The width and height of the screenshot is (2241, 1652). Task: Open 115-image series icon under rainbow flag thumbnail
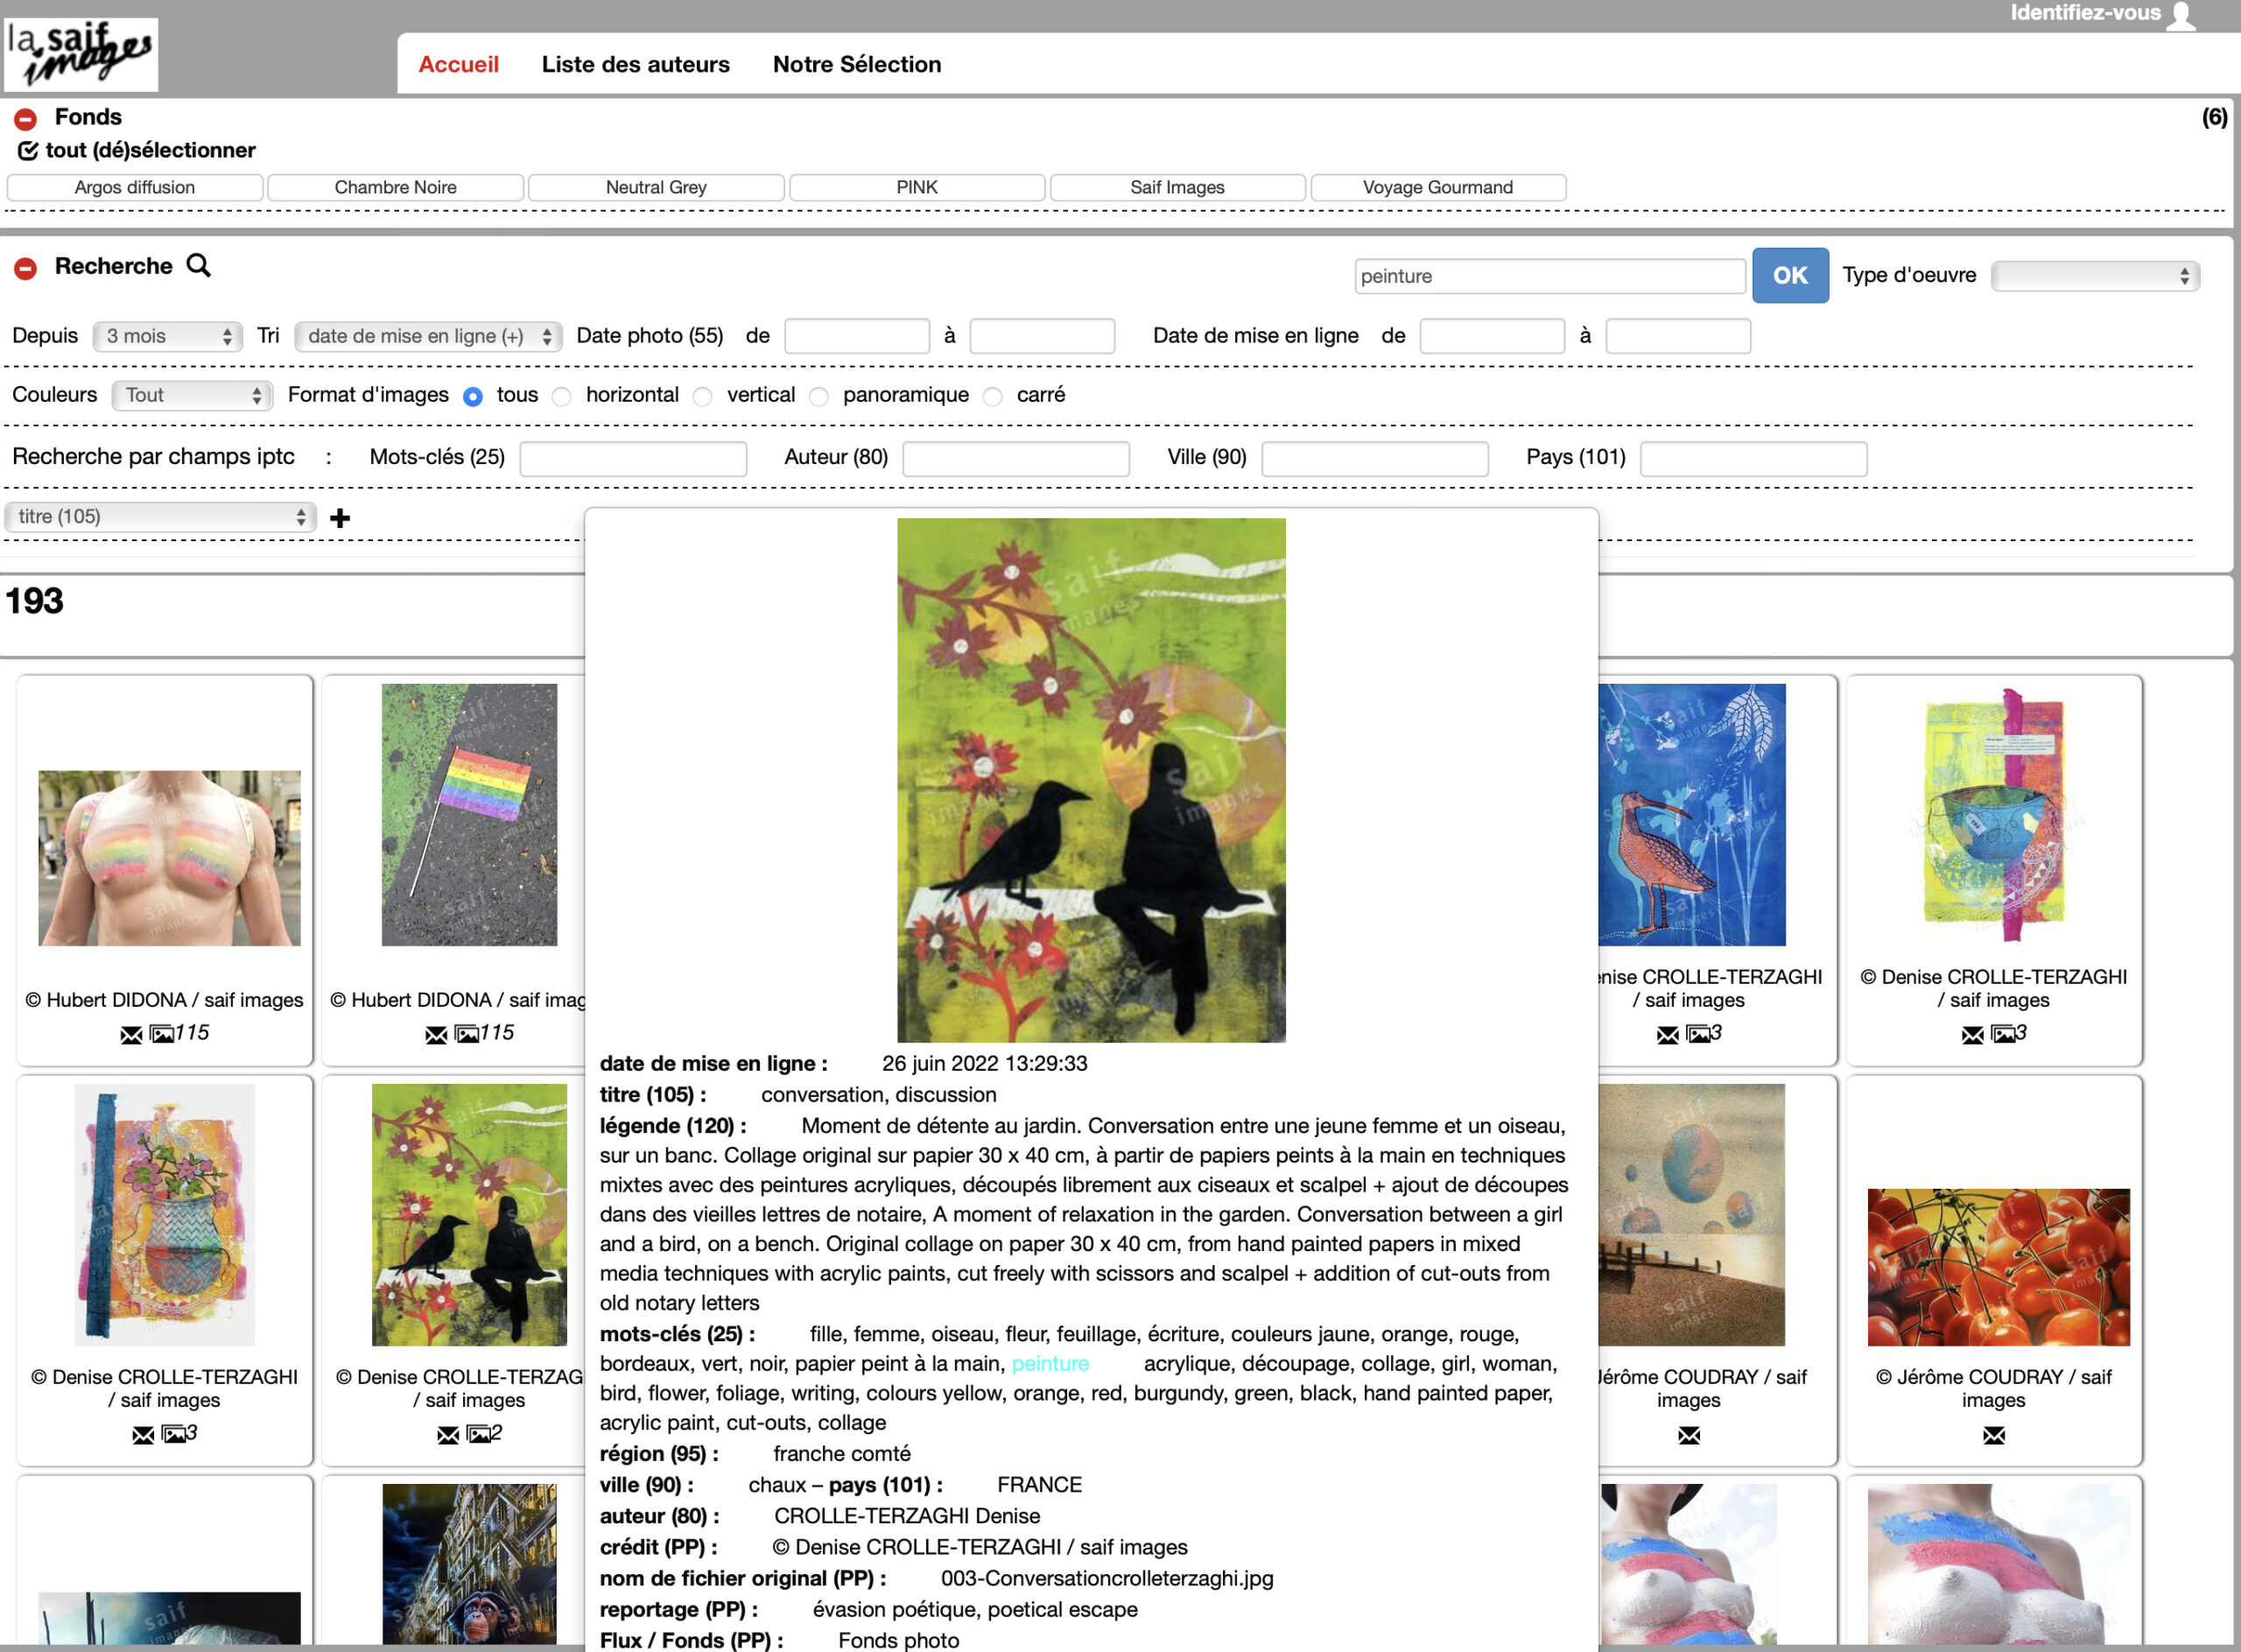click(466, 1034)
